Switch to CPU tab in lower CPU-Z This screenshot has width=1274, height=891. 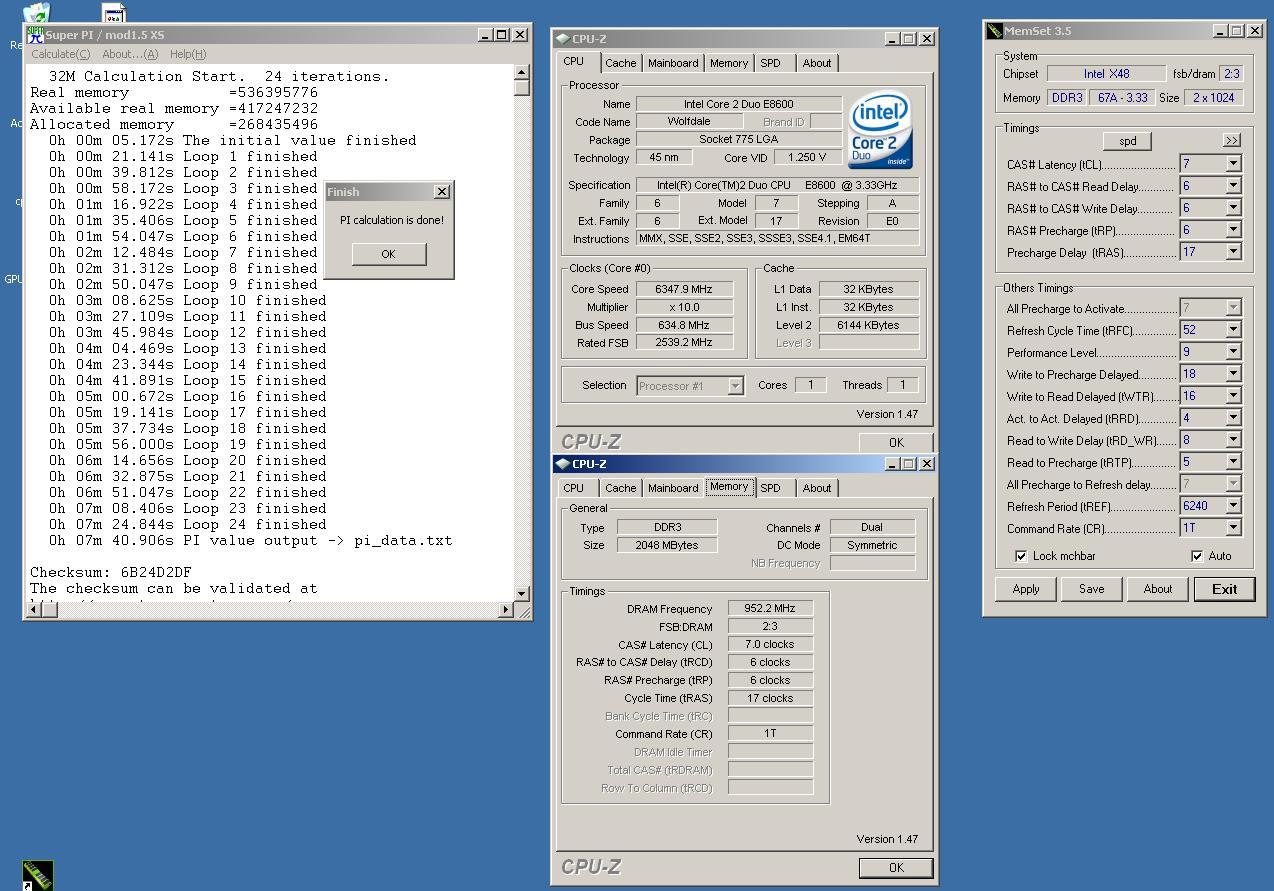click(573, 488)
